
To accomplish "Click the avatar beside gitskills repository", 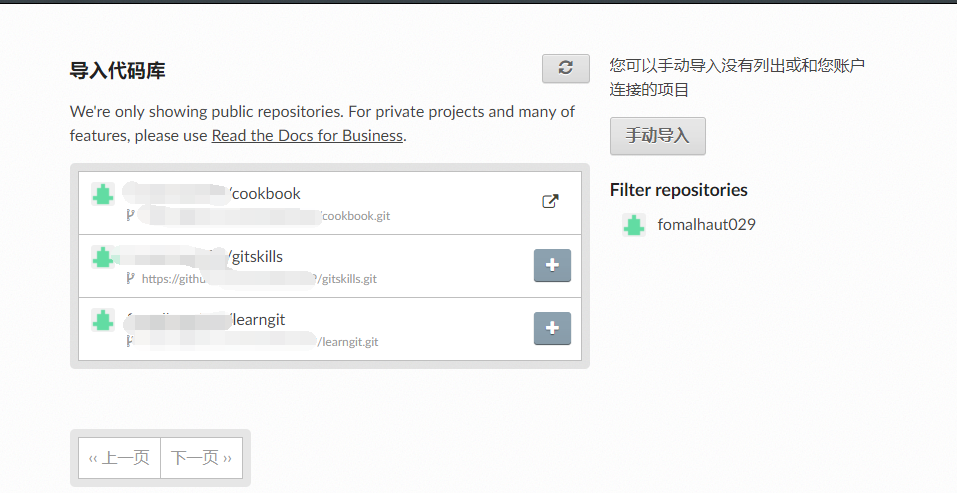I will [103, 257].
